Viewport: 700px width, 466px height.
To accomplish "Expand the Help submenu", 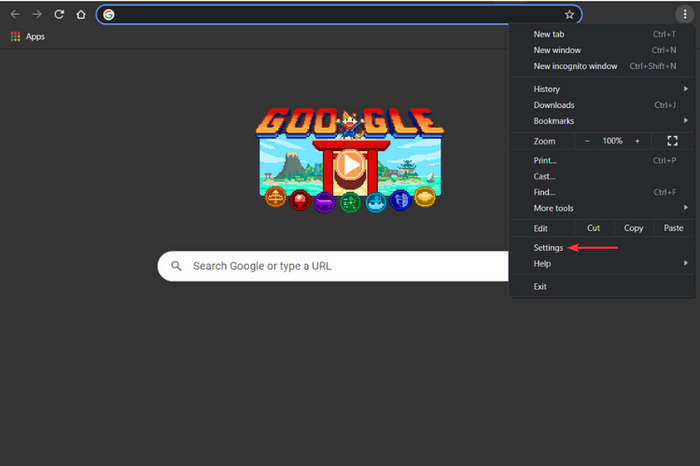I will [x=602, y=264].
